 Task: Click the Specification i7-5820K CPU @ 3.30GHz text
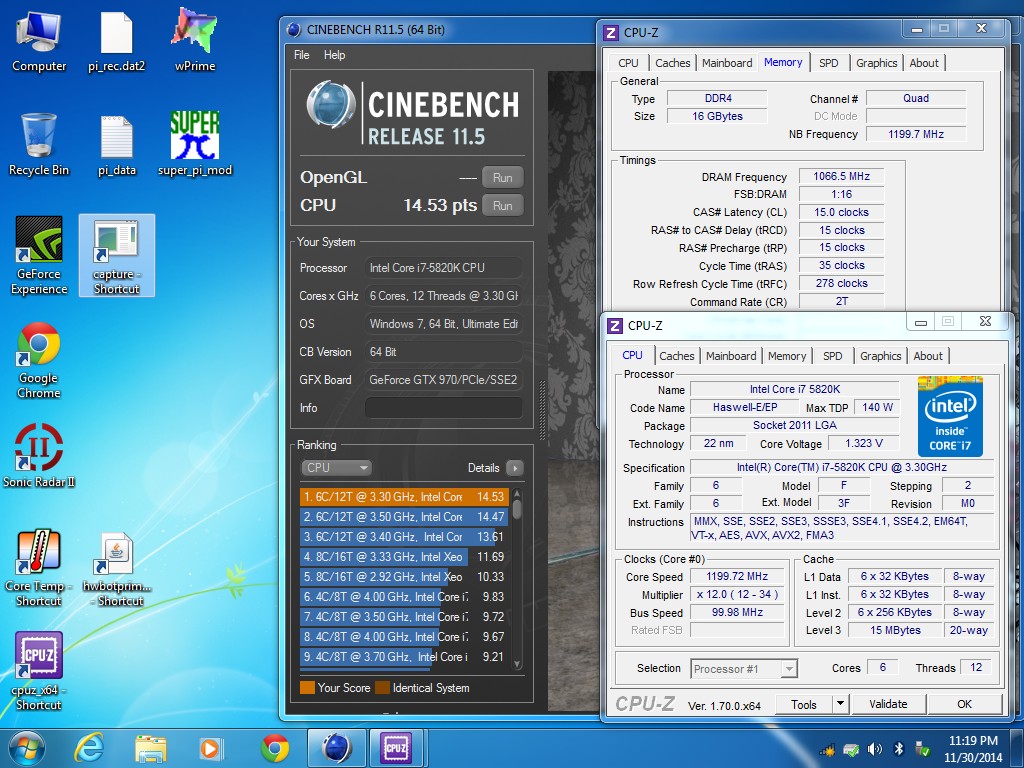[x=841, y=468]
